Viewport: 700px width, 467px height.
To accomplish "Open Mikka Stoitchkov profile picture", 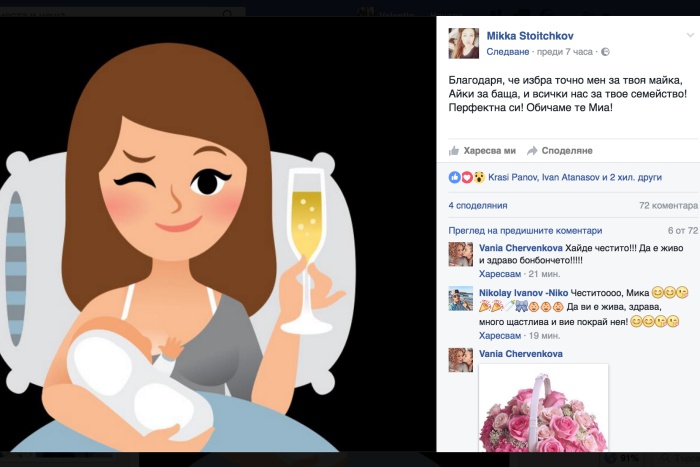I will point(463,43).
